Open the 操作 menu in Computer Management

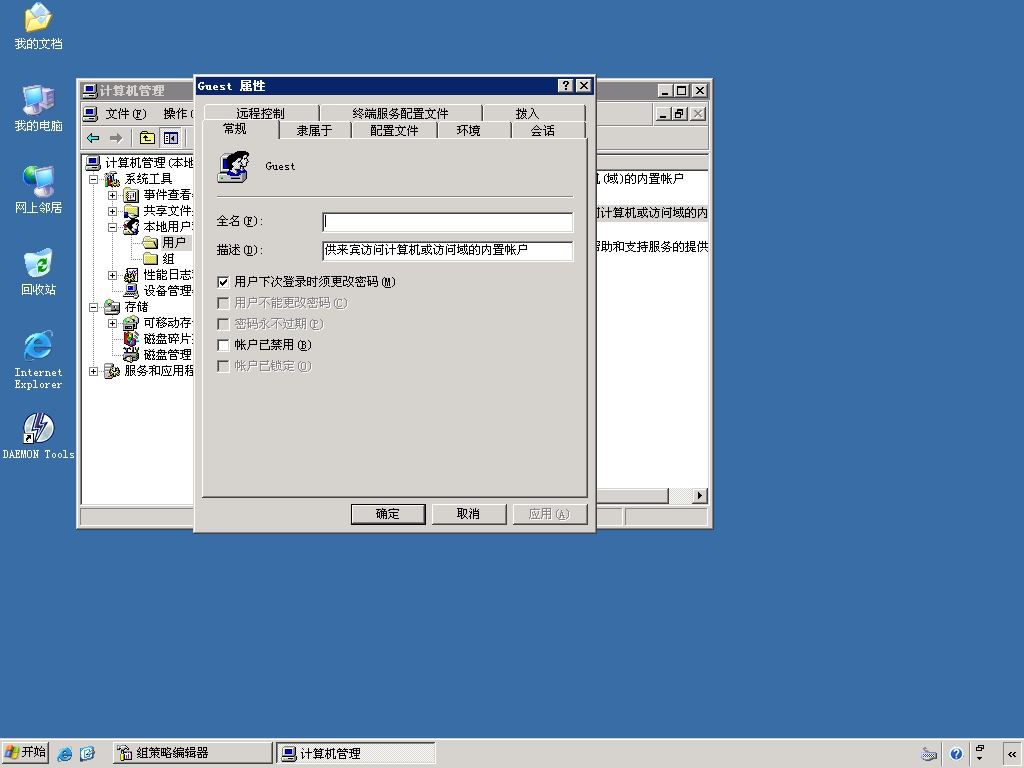[x=177, y=114]
